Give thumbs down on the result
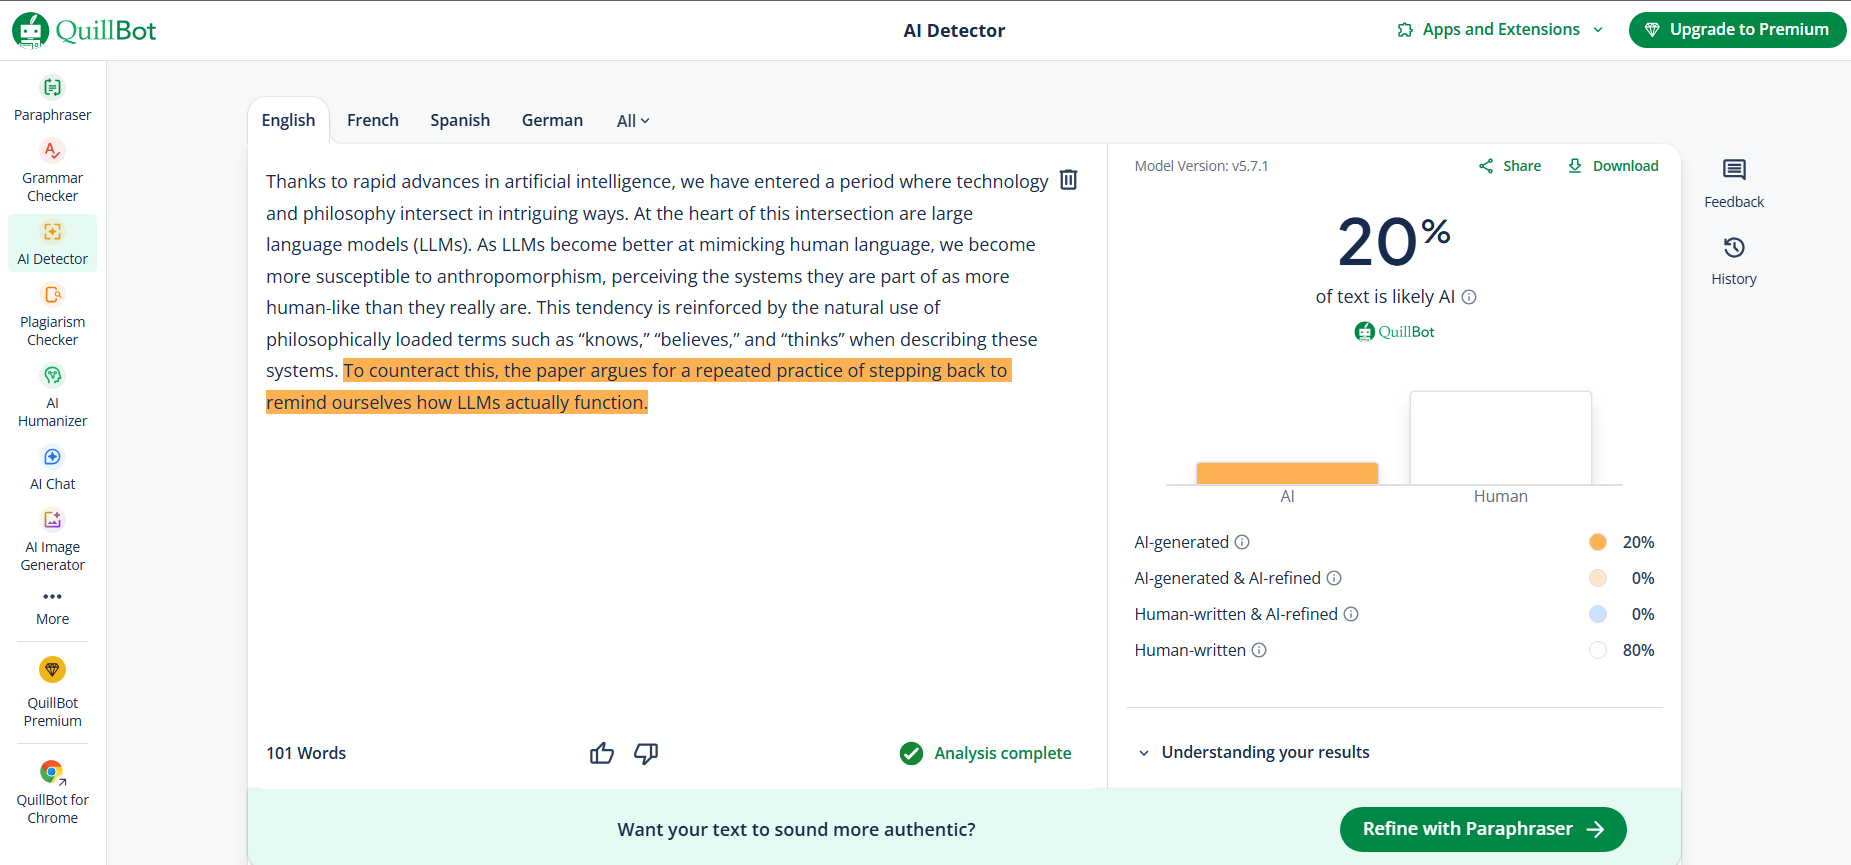Screen dimensions: 1851x865 click(x=645, y=753)
